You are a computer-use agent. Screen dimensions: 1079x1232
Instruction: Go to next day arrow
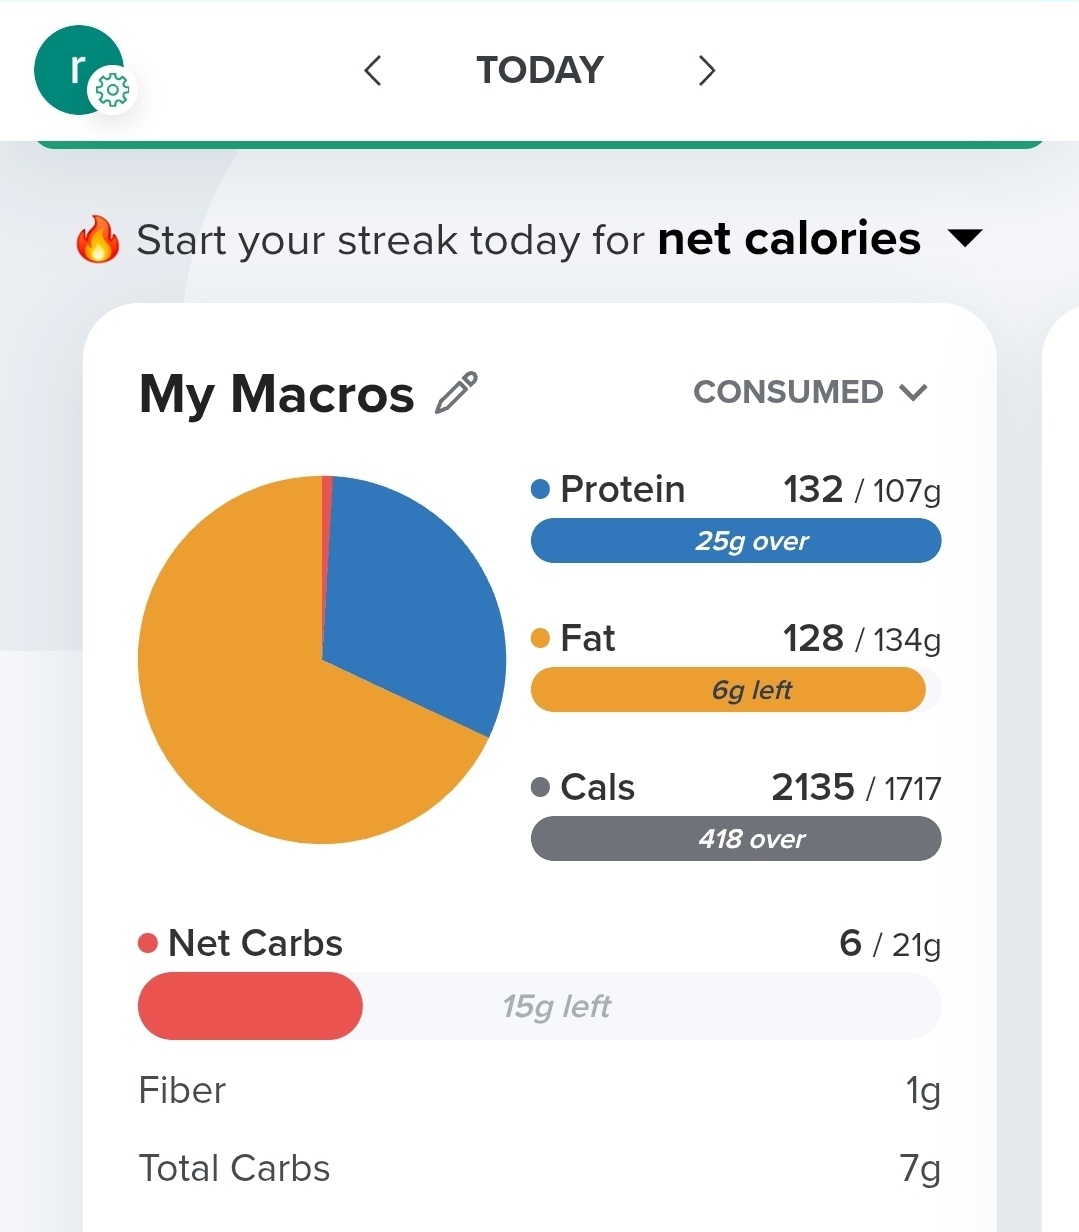(x=707, y=70)
